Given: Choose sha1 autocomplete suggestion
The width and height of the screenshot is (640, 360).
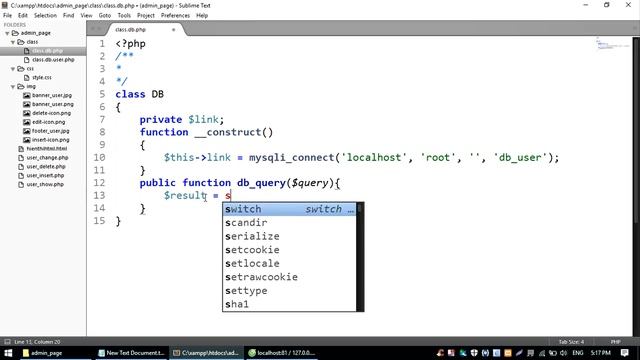Looking at the screenshot, I should click(x=289, y=304).
